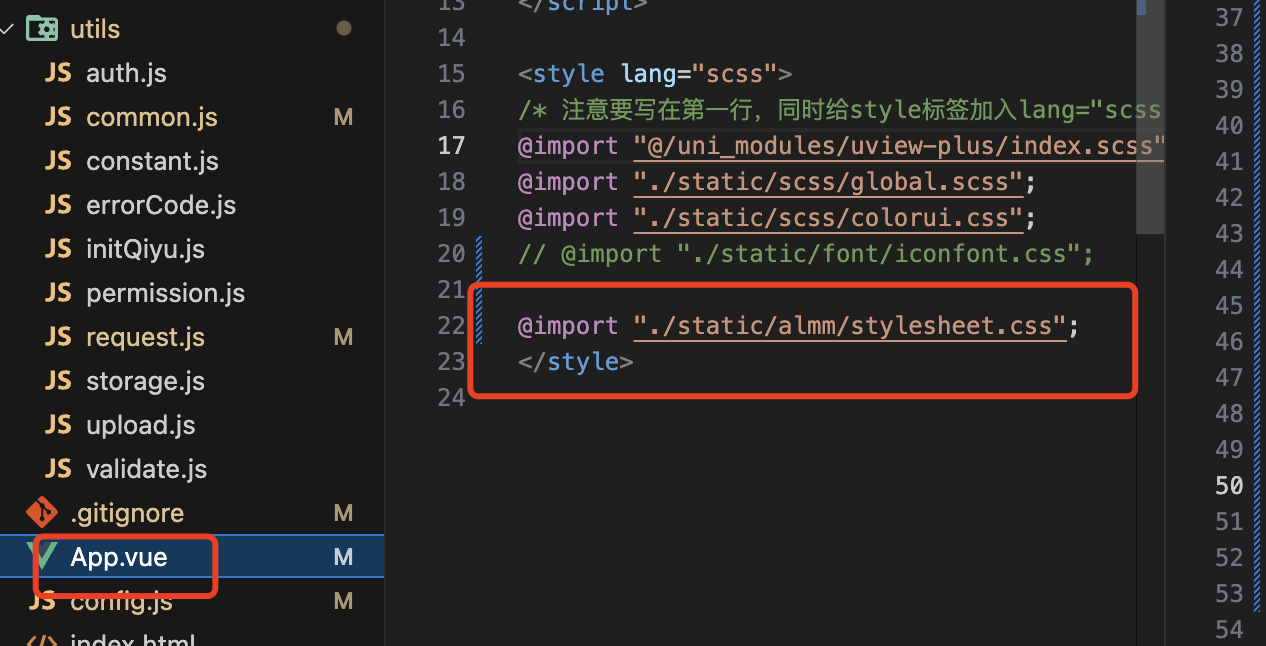This screenshot has width=1266, height=646.
Task: Click JS icon beside constant.js
Action: [58, 161]
